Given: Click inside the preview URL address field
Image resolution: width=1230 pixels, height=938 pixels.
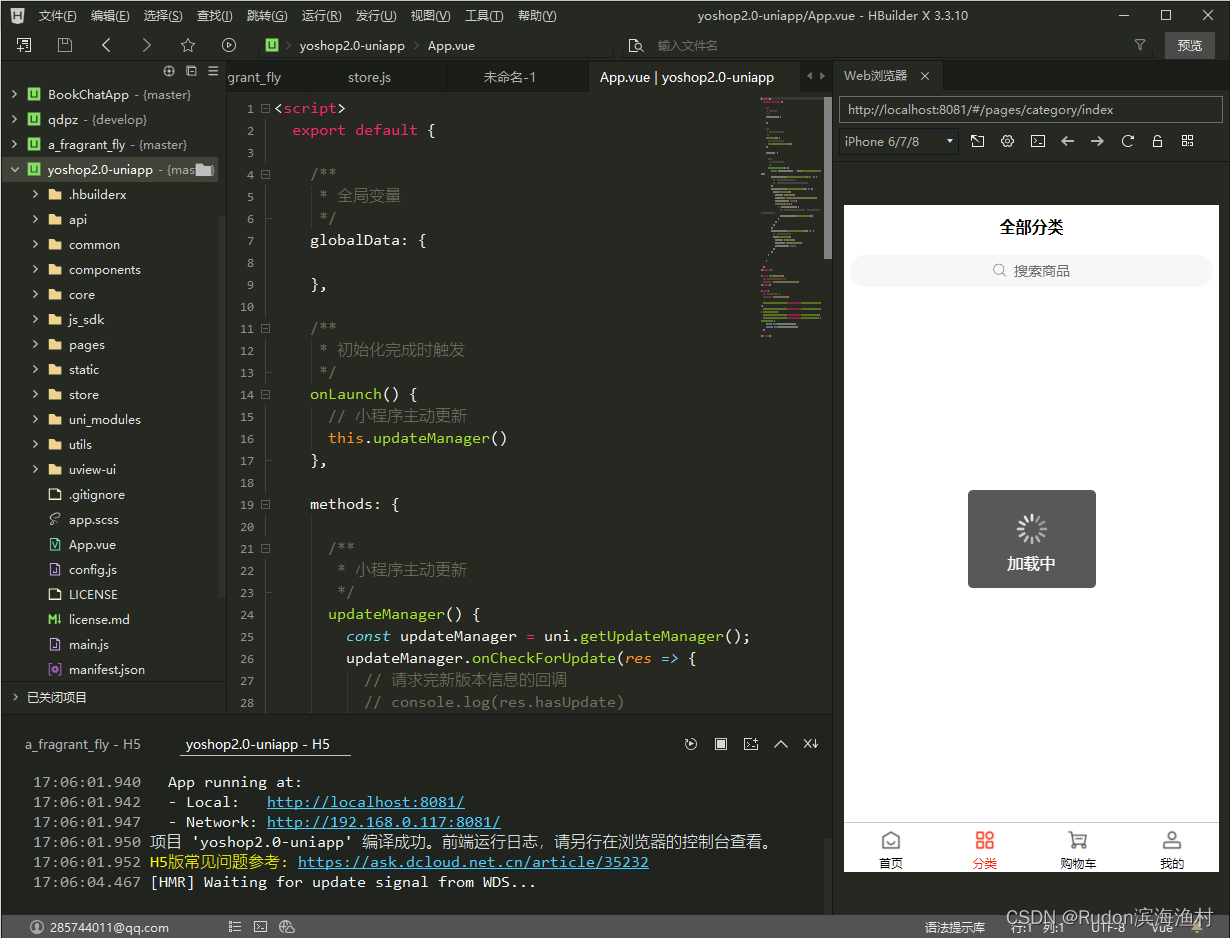Looking at the screenshot, I should (x=1030, y=109).
